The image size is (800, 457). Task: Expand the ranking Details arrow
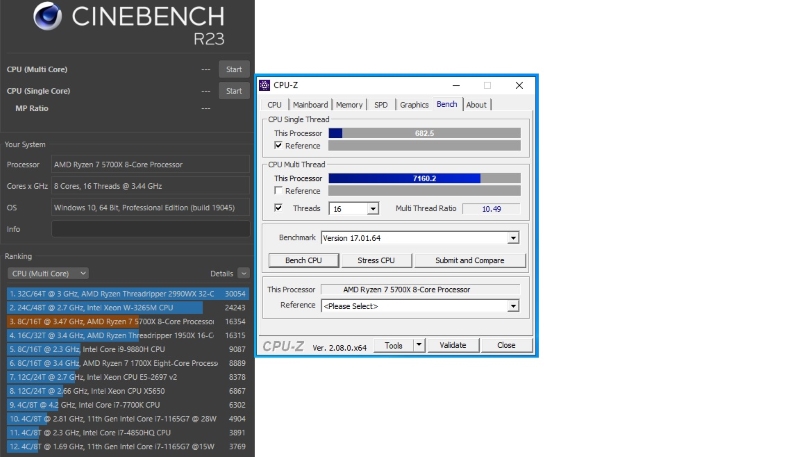point(243,273)
